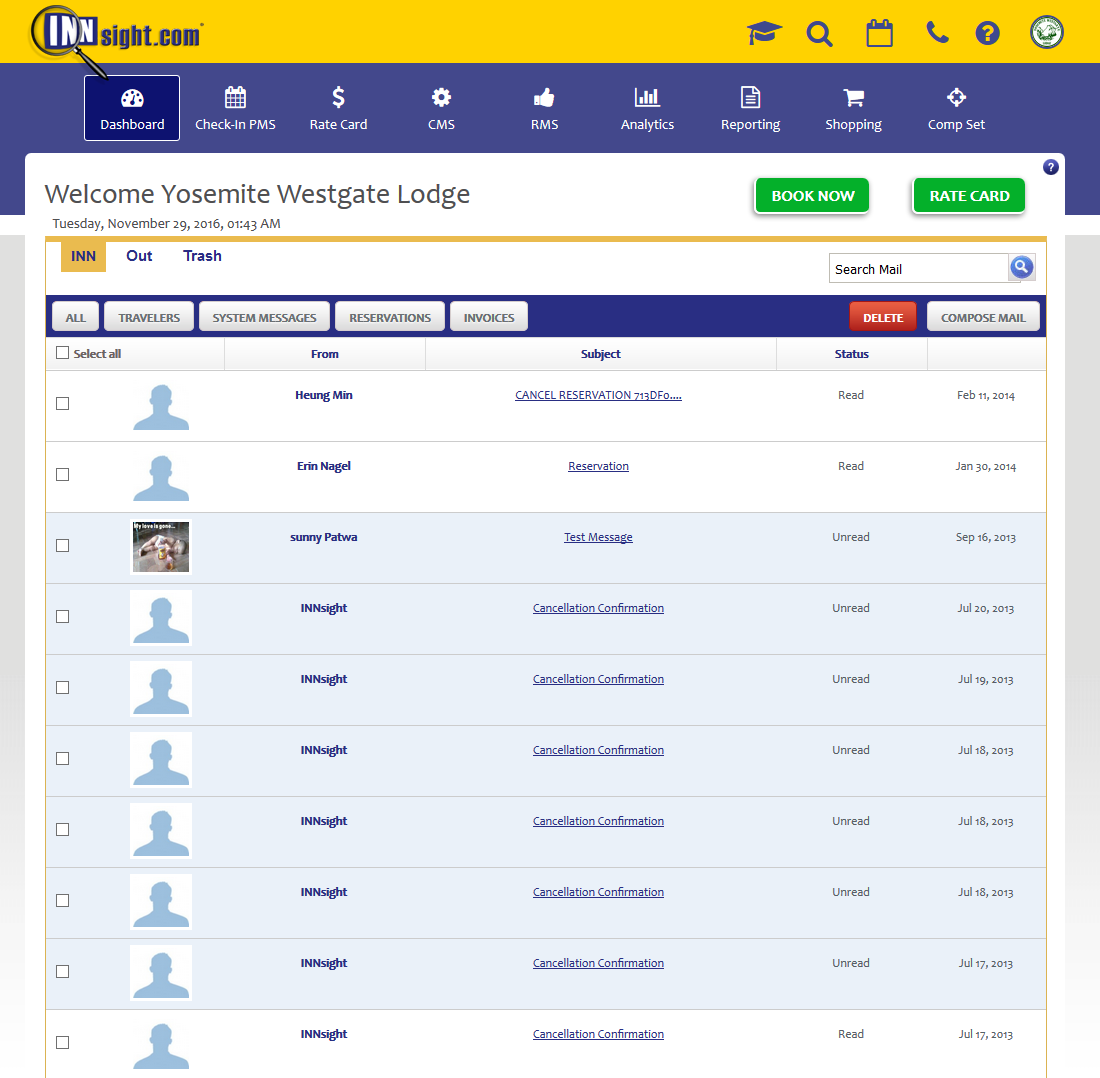This screenshot has width=1100, height=1078.
Task: Filter mail by TRAVELERS
Action: pyautogui.click(x=149, y=317)
